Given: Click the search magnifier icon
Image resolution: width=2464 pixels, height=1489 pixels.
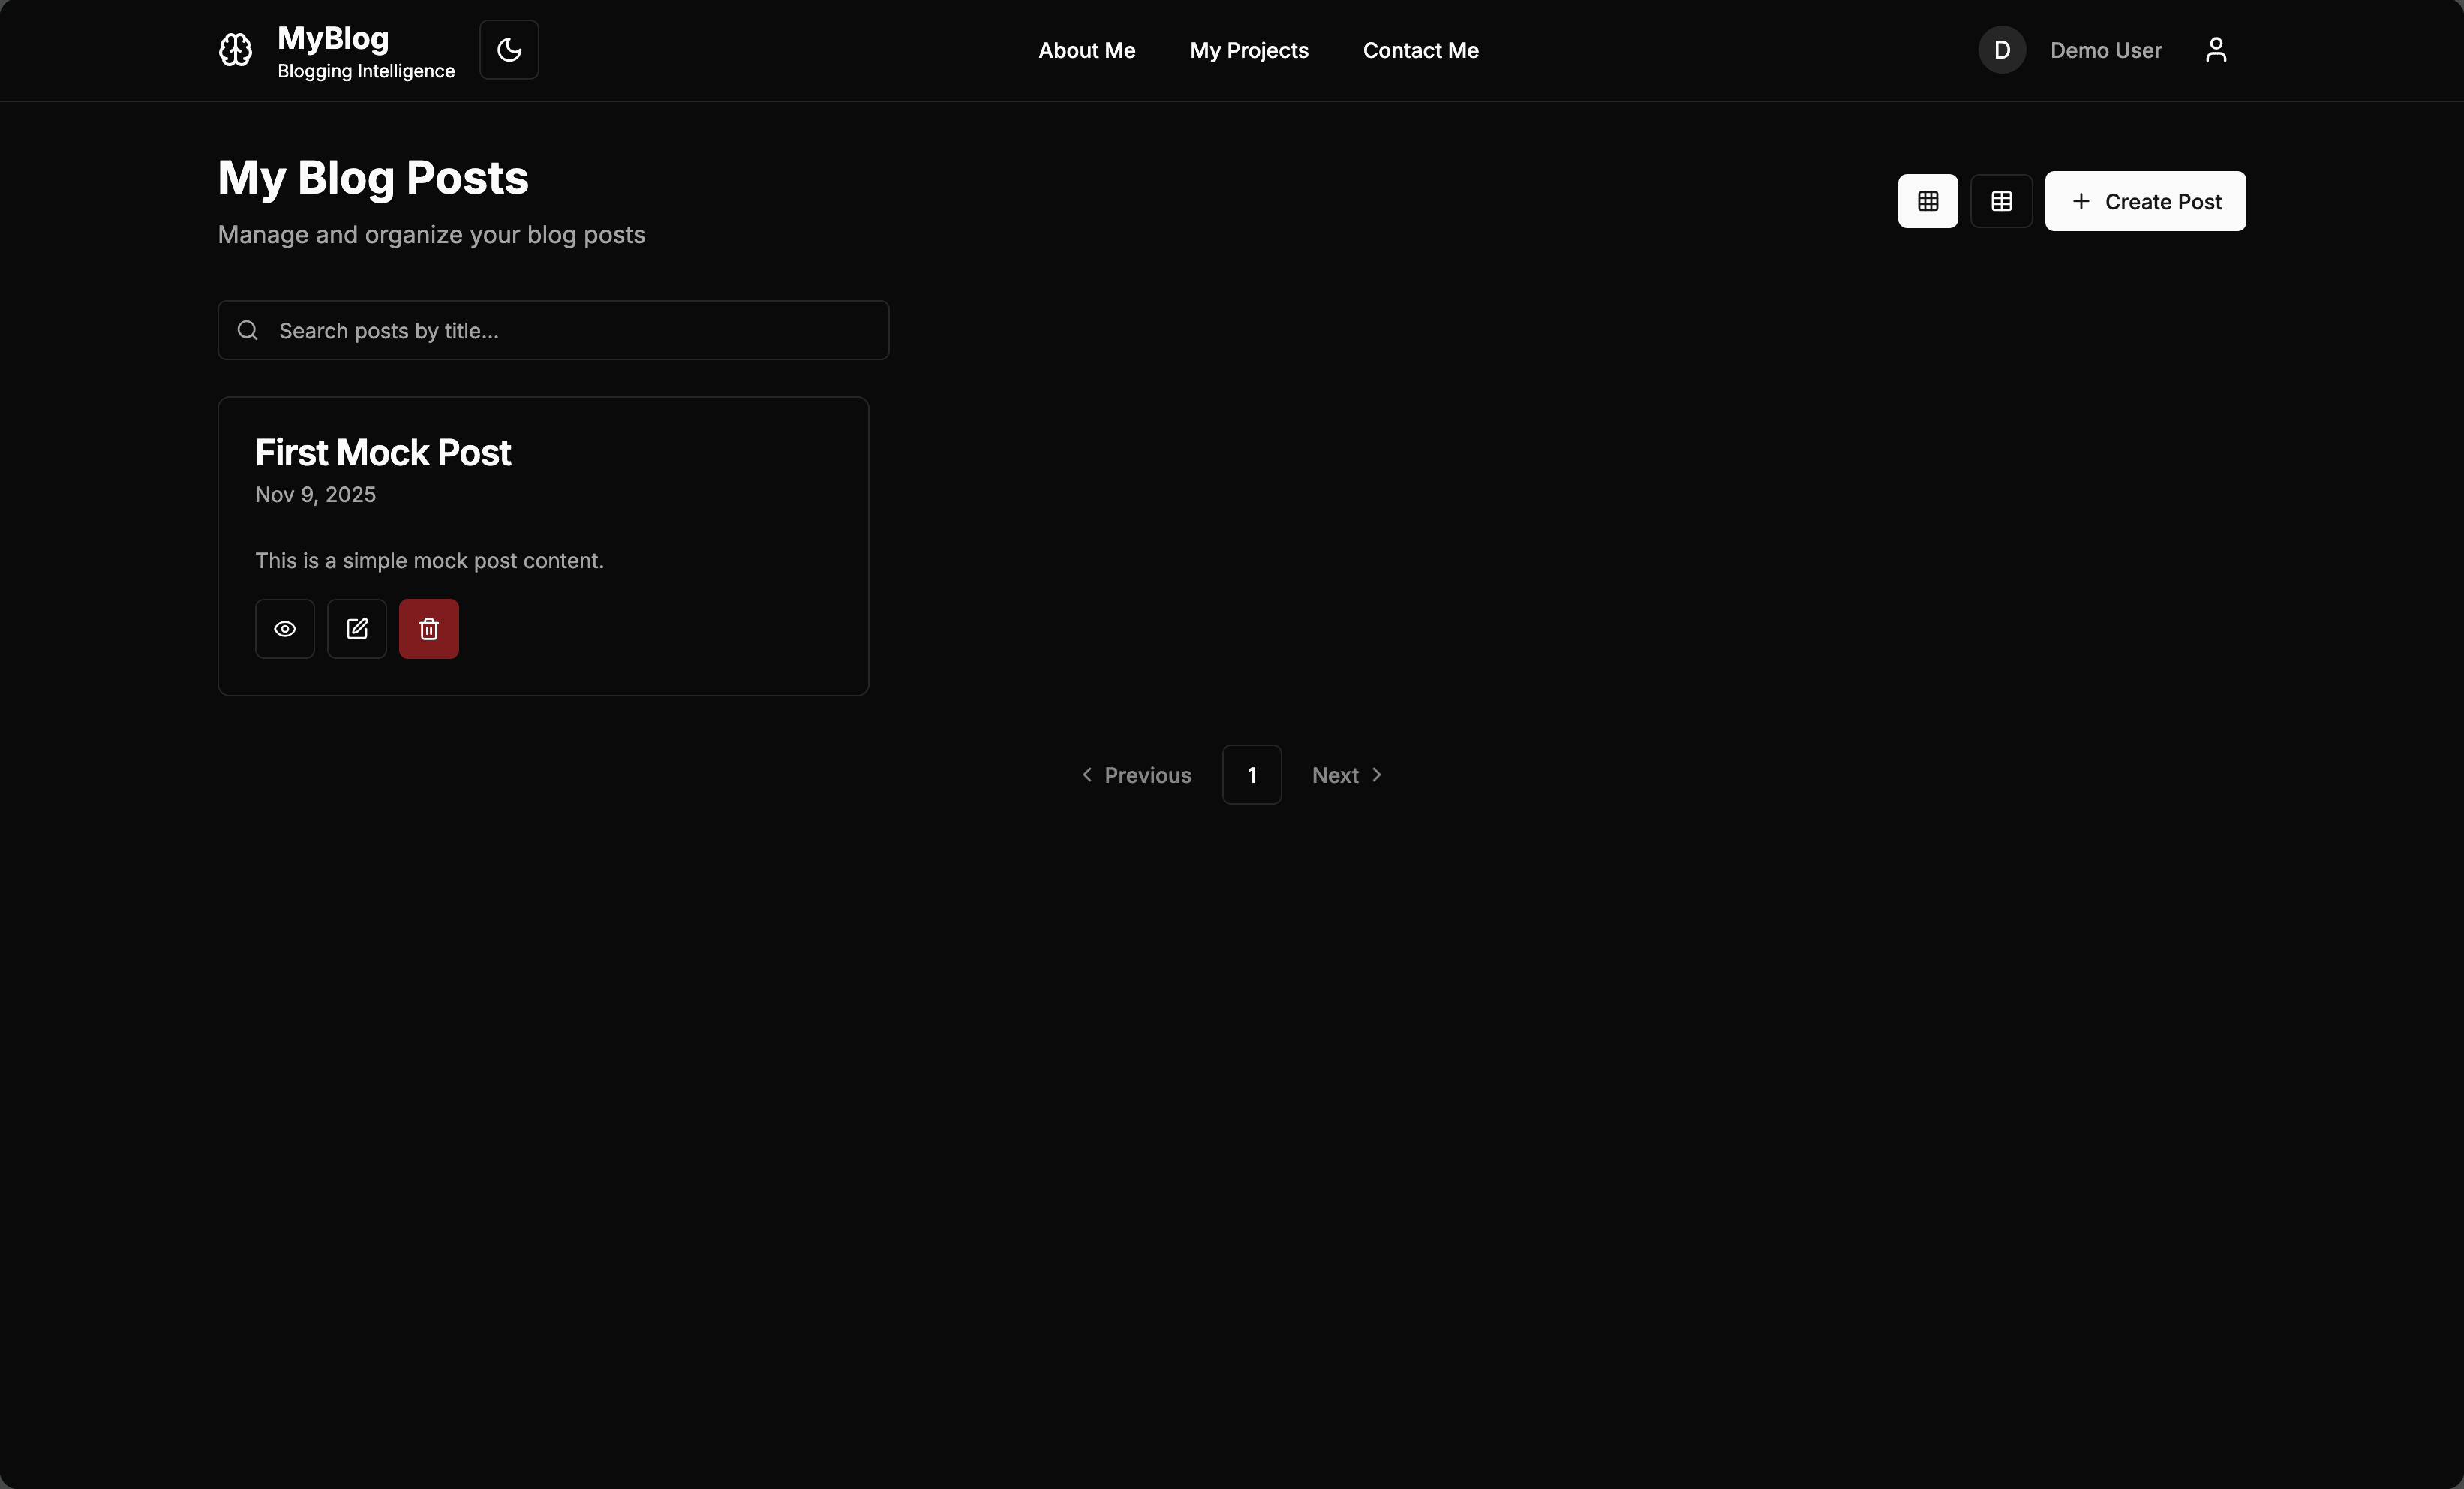Looking at the screenshot, I should click(x=248, y=331).
